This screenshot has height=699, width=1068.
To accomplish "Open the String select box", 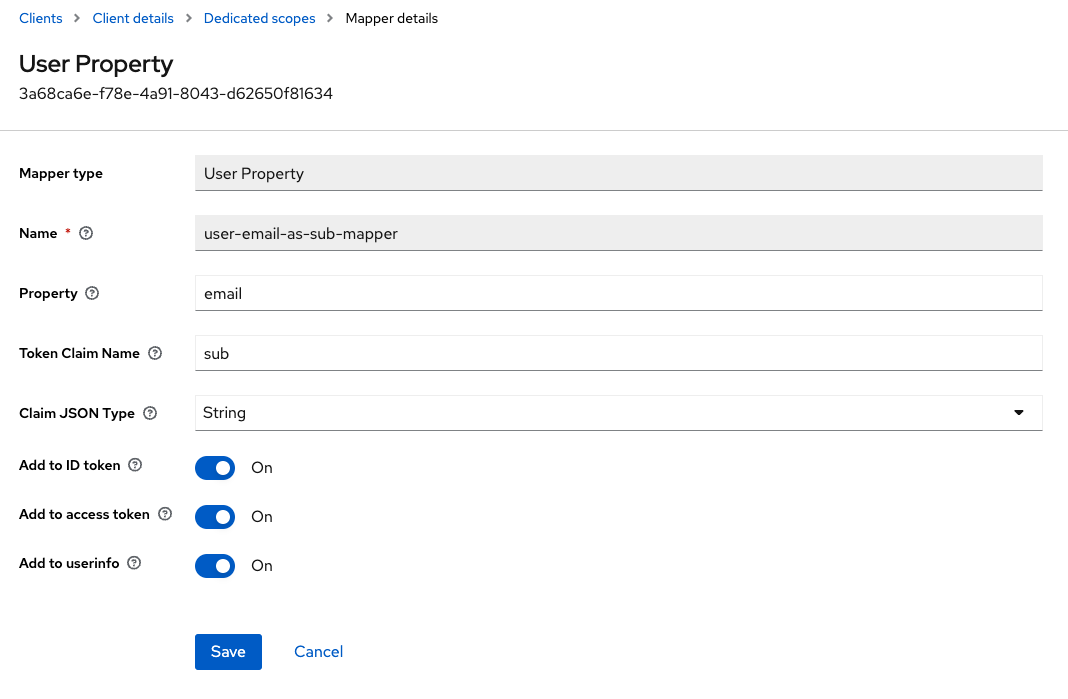I will coord(618,413).
